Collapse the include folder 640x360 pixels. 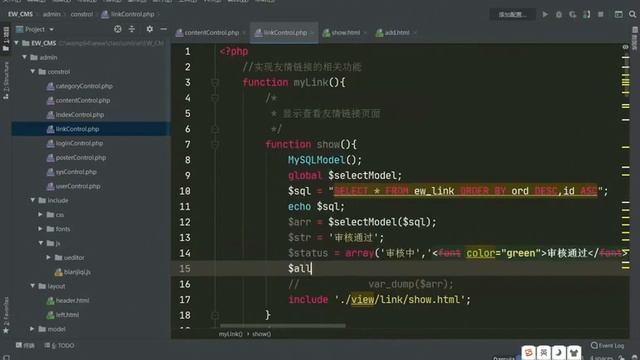(33, 200)
